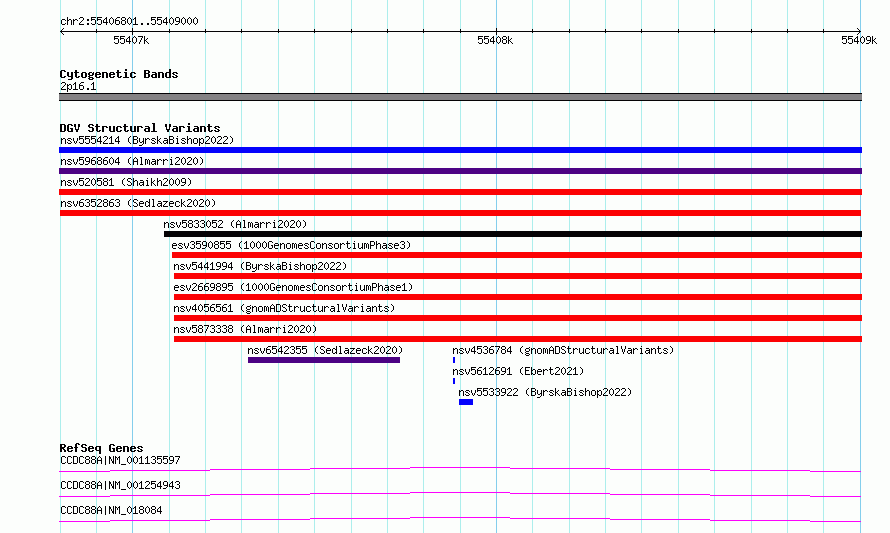Screen dimensions: 890x533
Task: Click the red nsv5441994 variant bar
Action: [x=518, y=276]
